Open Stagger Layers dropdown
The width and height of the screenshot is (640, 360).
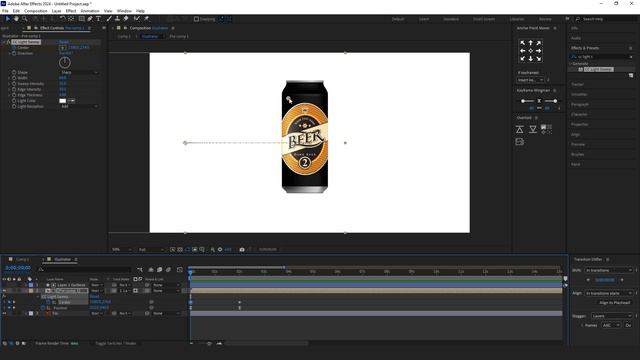611,316
